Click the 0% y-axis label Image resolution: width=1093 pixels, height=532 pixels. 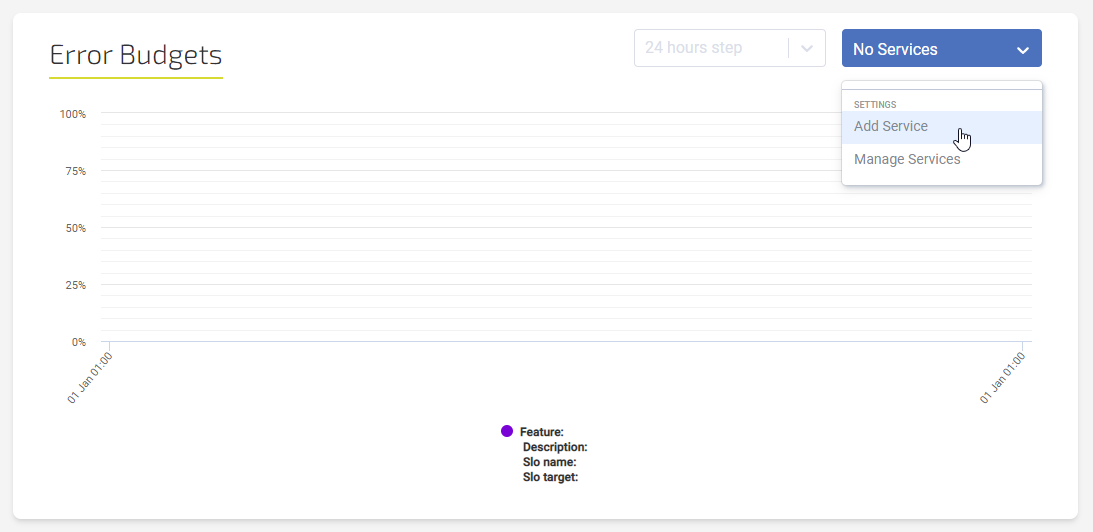coord(79,342)
